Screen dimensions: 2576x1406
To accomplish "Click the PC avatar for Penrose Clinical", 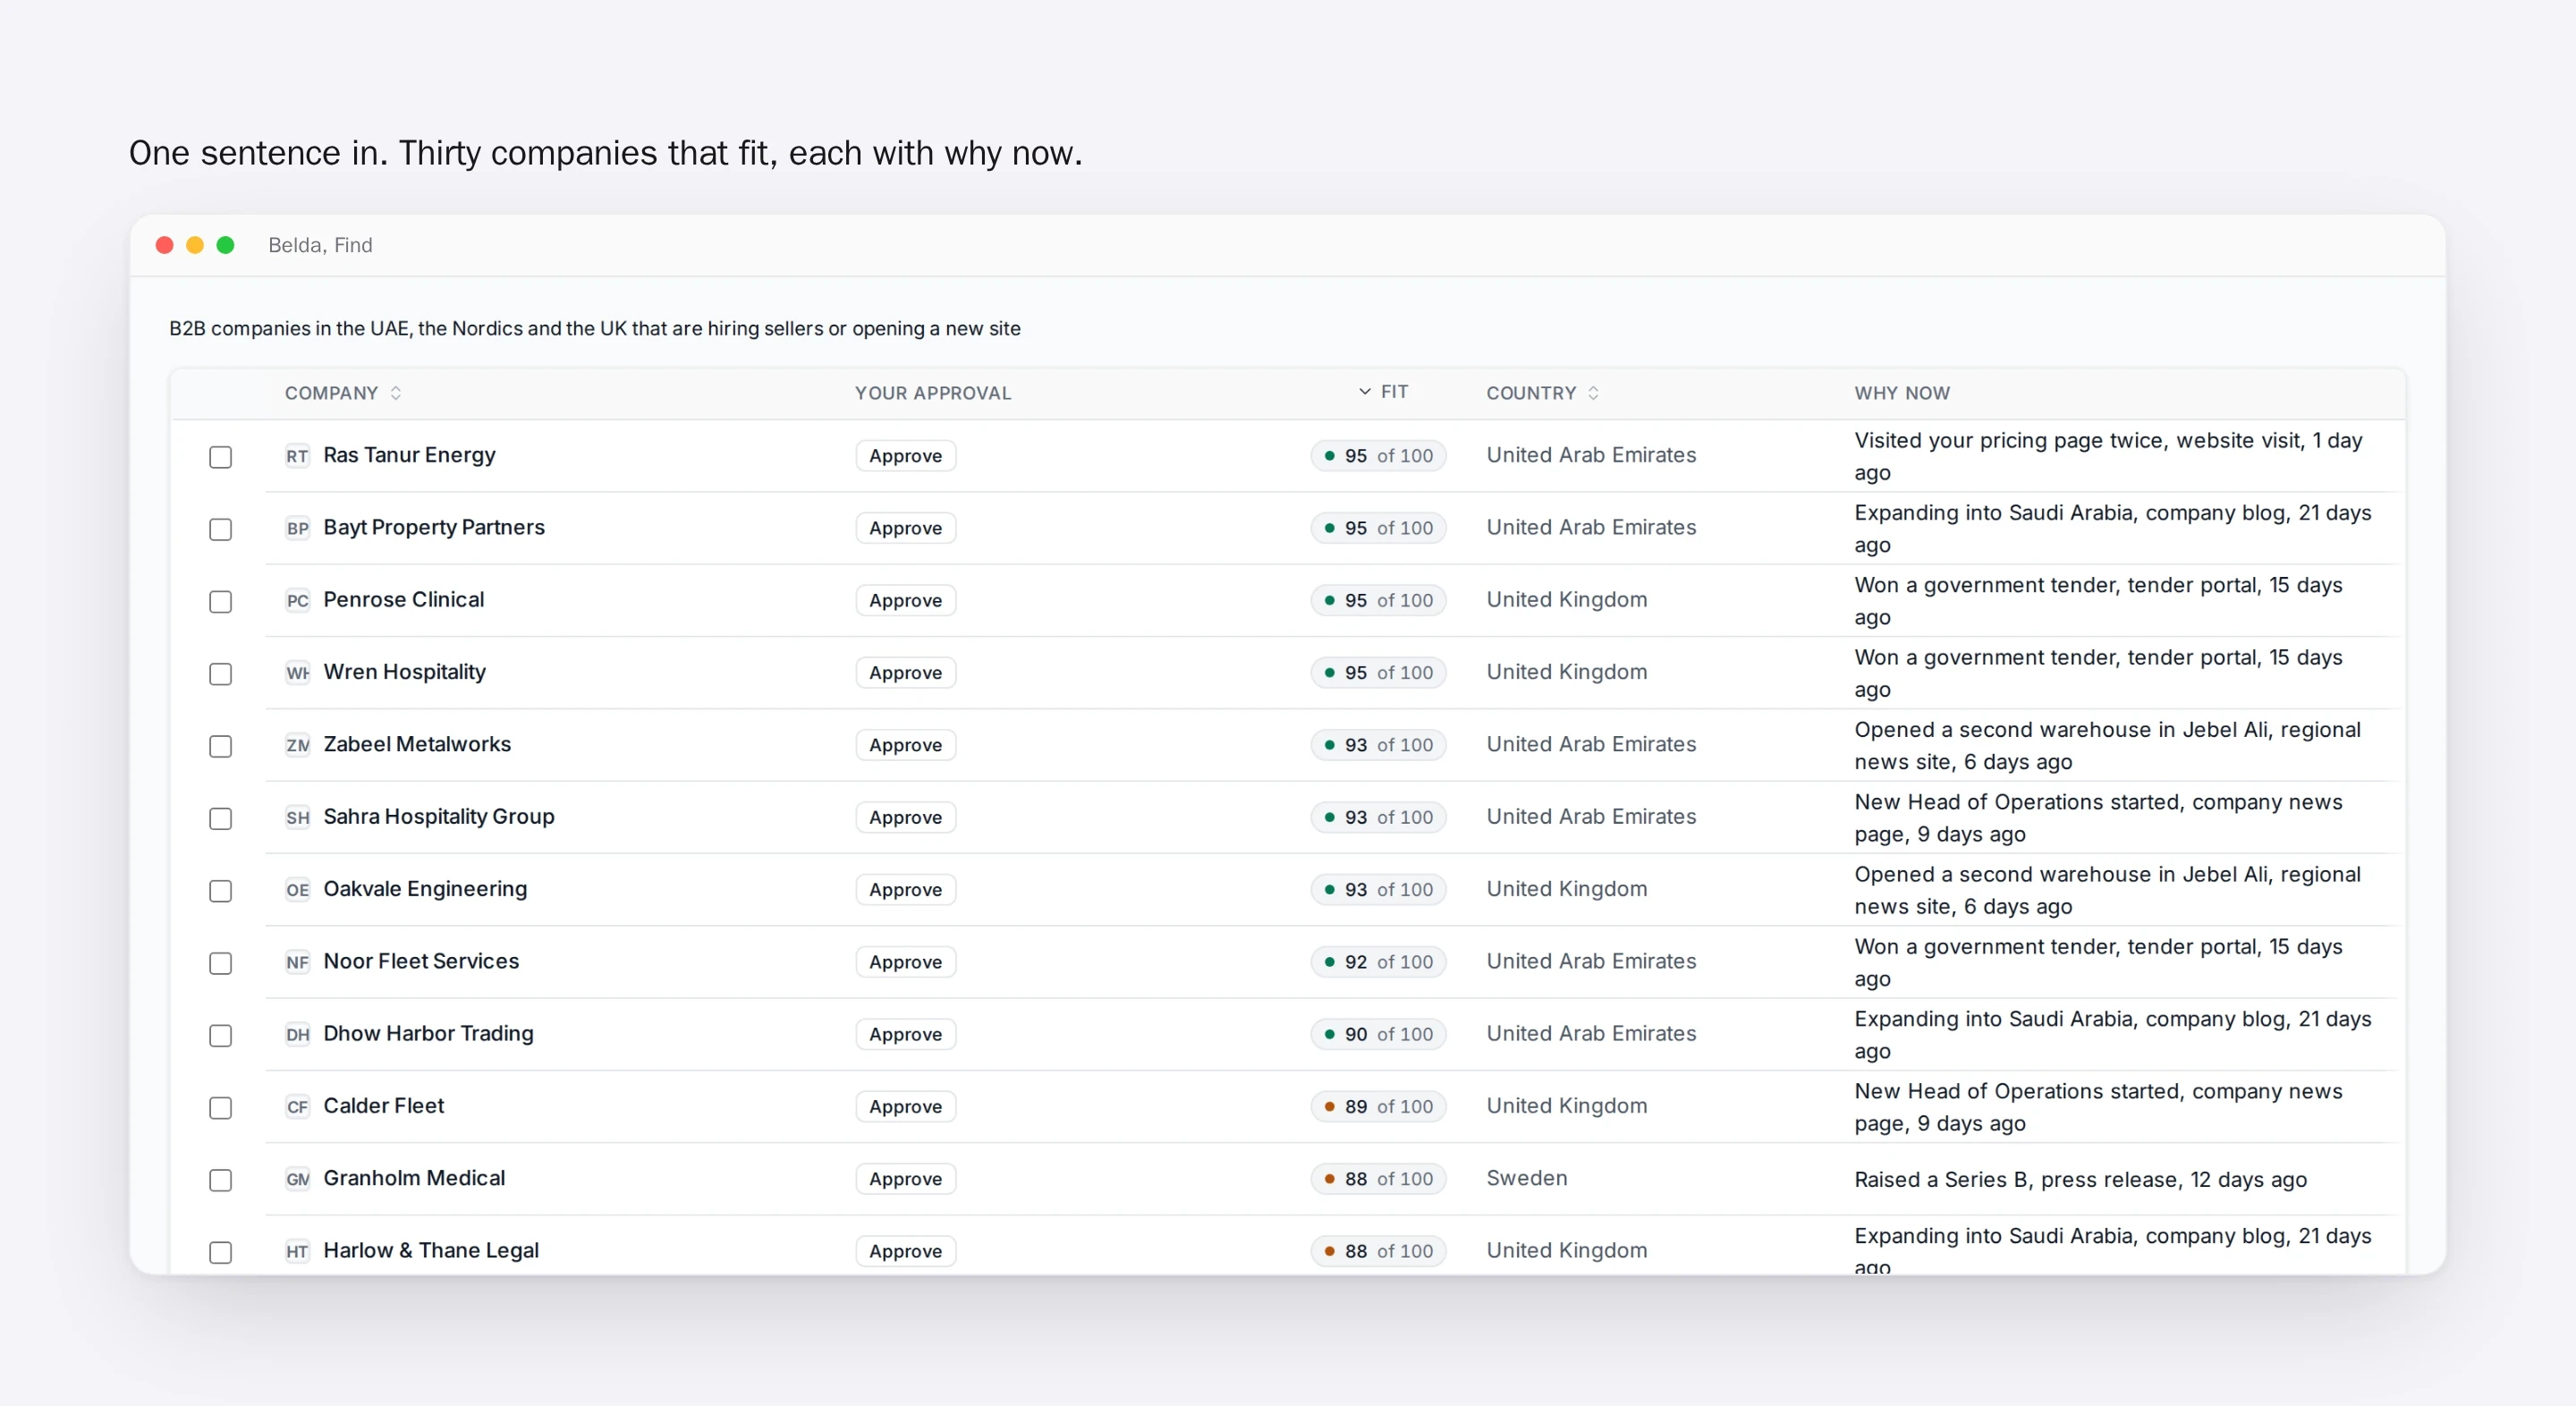I will [297, 600].
